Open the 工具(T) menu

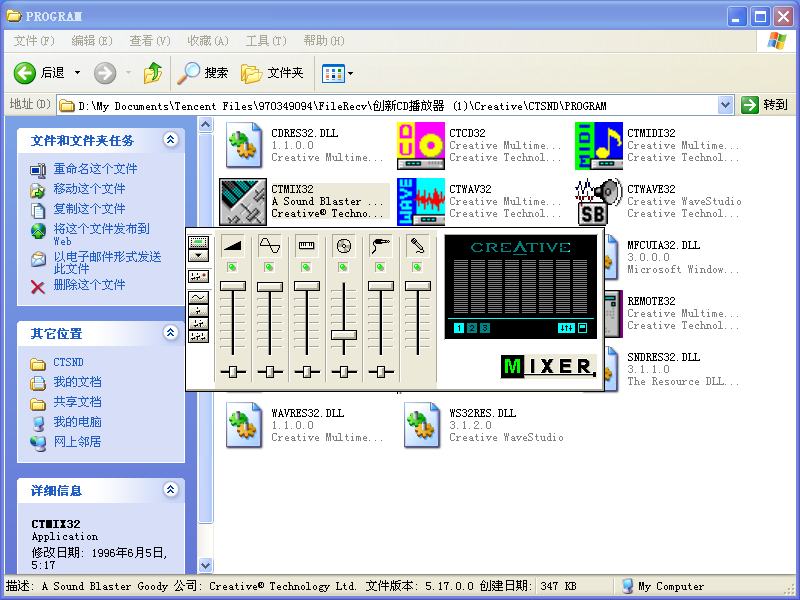coord(265,41)
